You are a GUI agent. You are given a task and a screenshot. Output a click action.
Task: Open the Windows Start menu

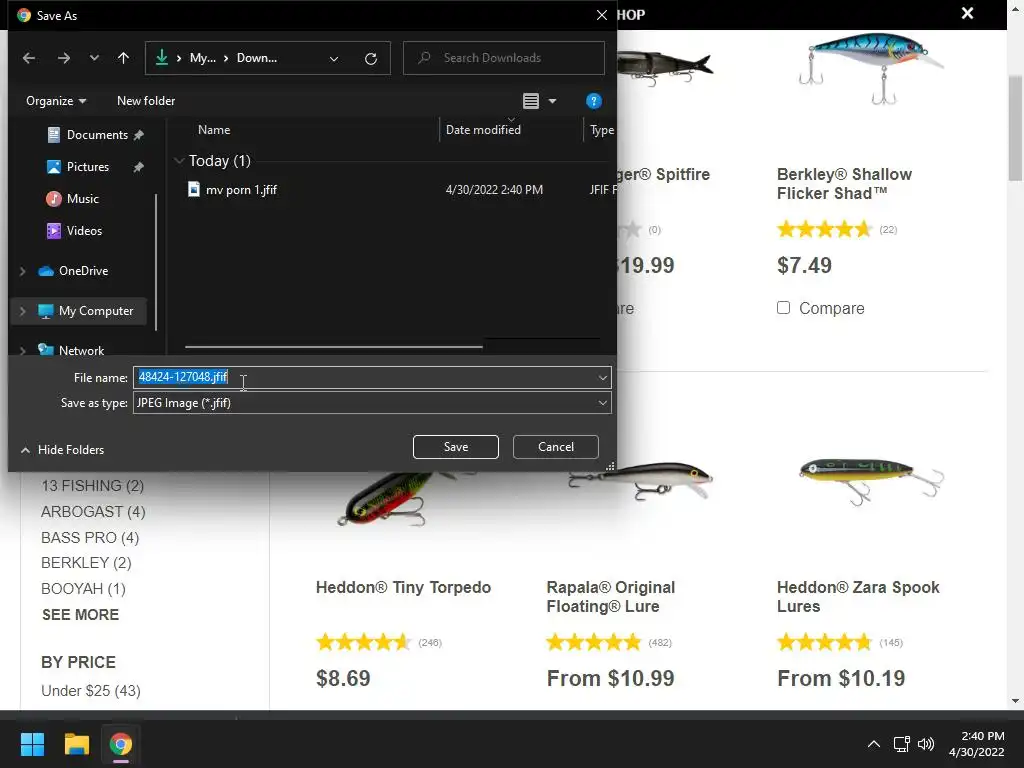click(x=32, y=744)
